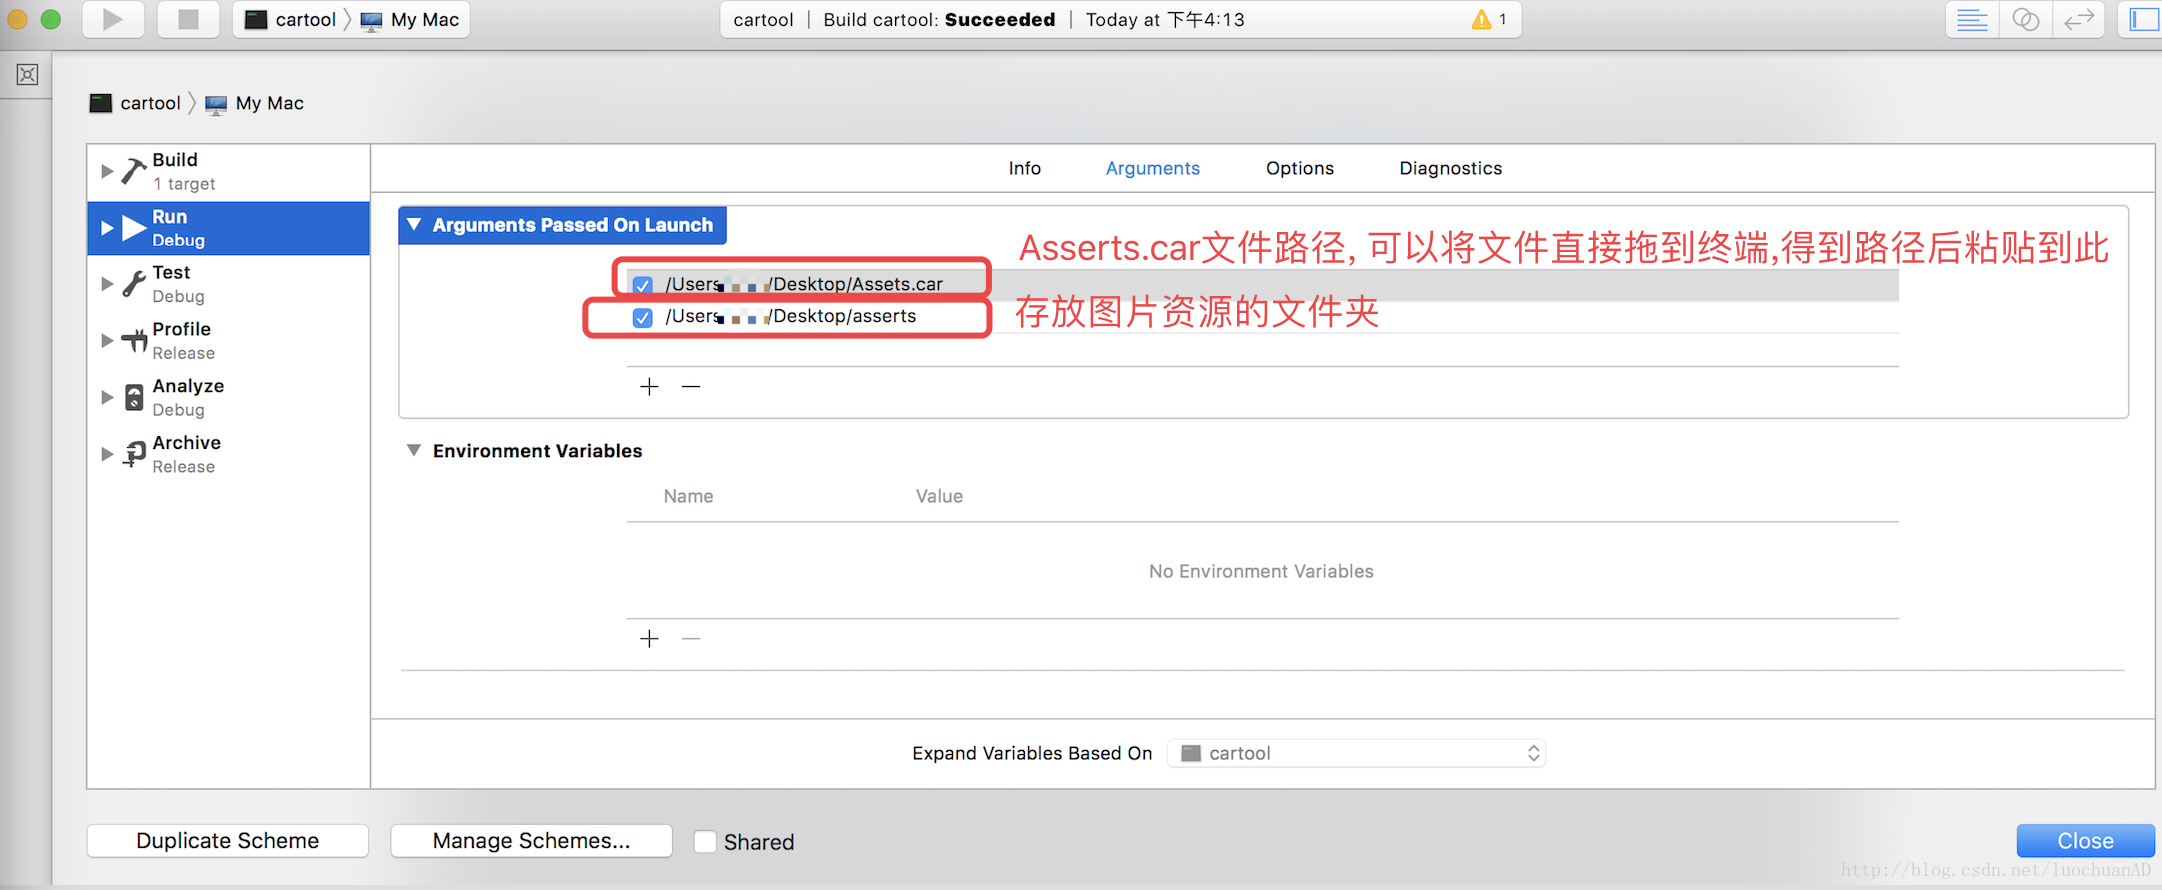Click the Build hammer icon
Screen dimensions: 2162x890
point(134,171)
